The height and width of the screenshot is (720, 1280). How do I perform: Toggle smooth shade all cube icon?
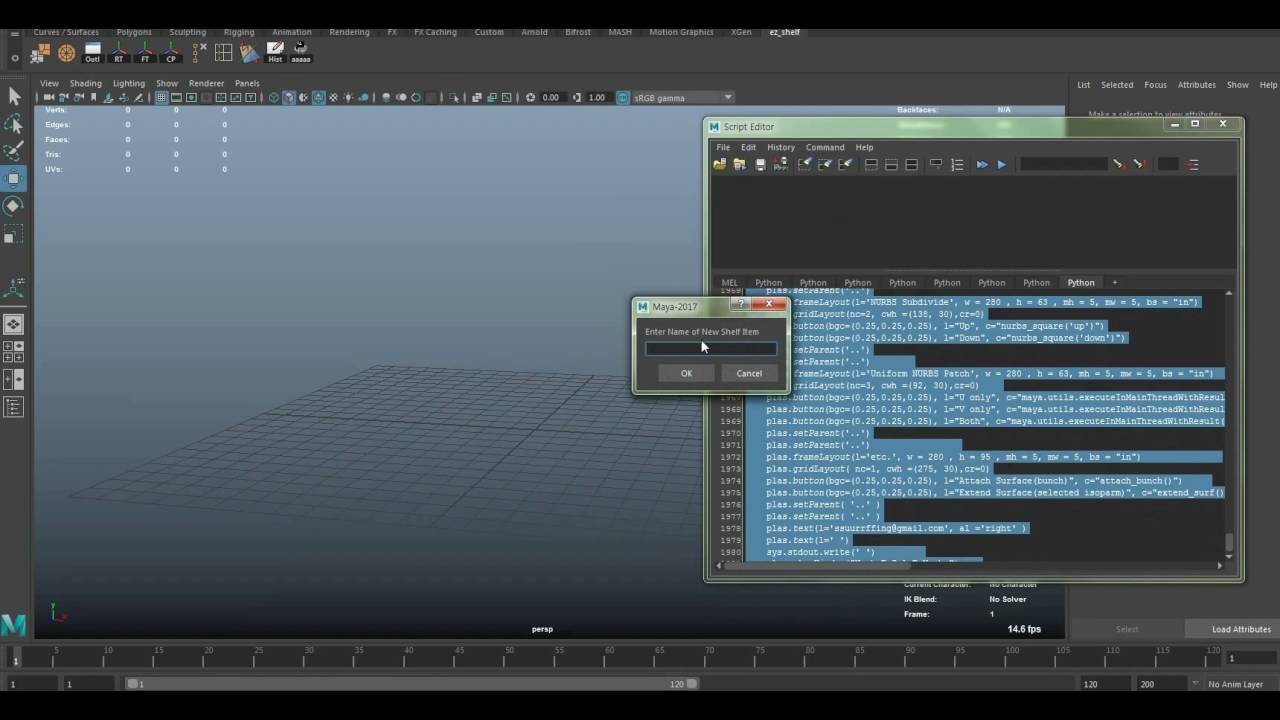[289, 97]
